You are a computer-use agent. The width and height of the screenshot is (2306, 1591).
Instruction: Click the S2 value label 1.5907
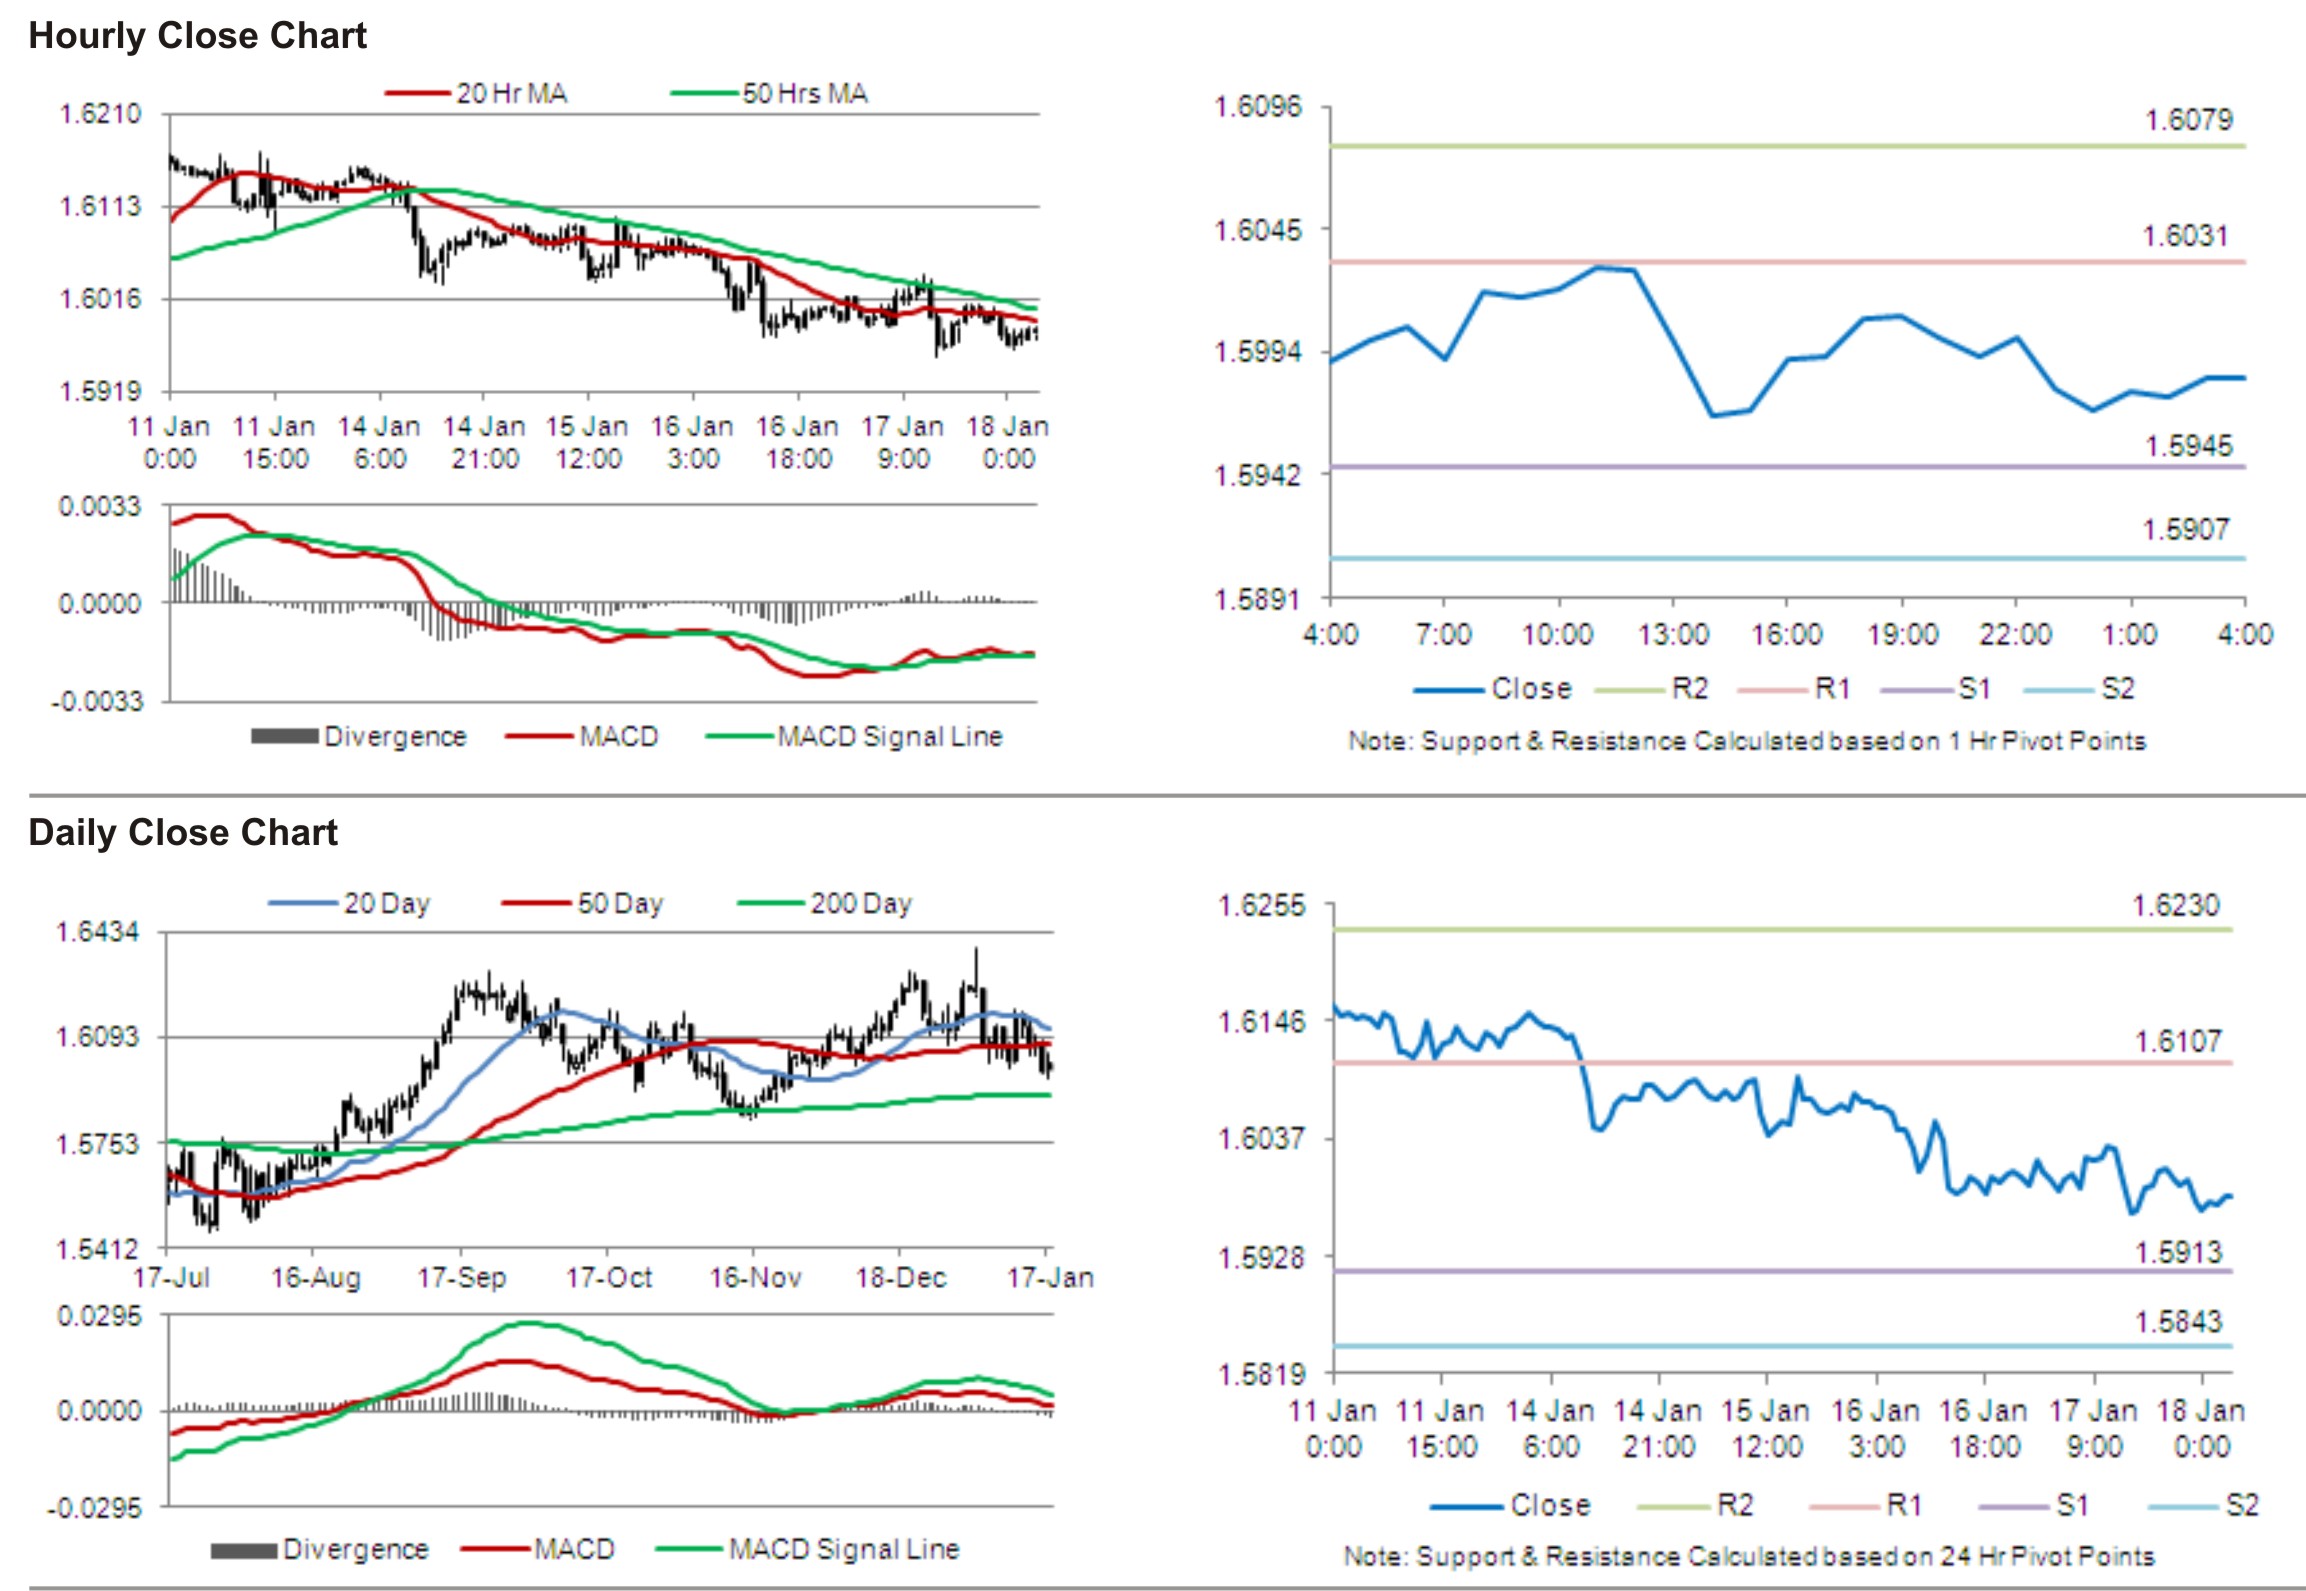(2185, 529)
